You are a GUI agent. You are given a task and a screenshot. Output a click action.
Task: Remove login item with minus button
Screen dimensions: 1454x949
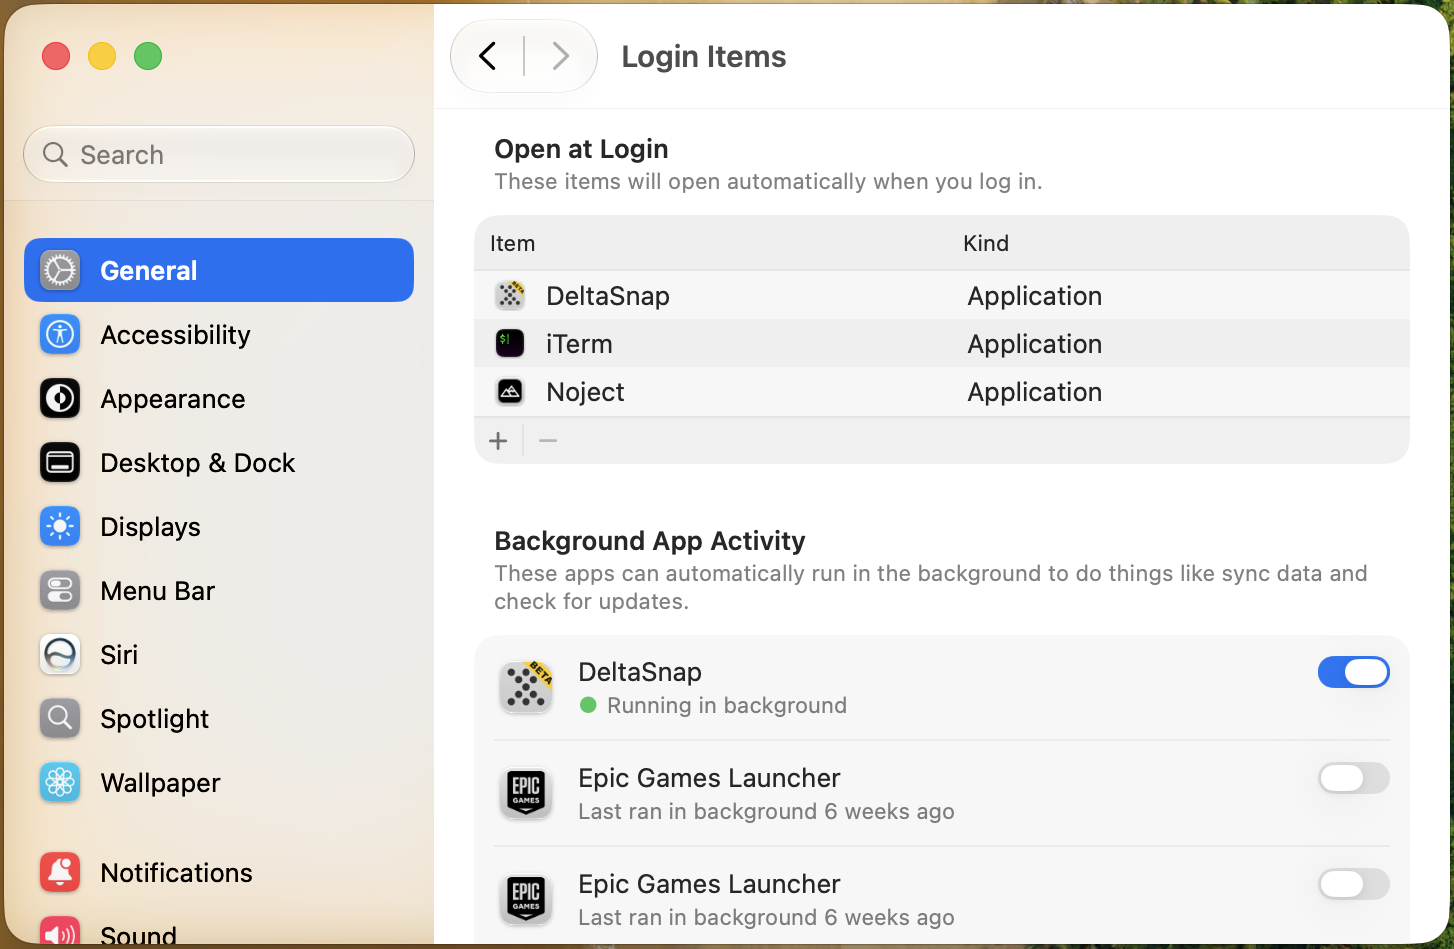(x=548, y=441)
